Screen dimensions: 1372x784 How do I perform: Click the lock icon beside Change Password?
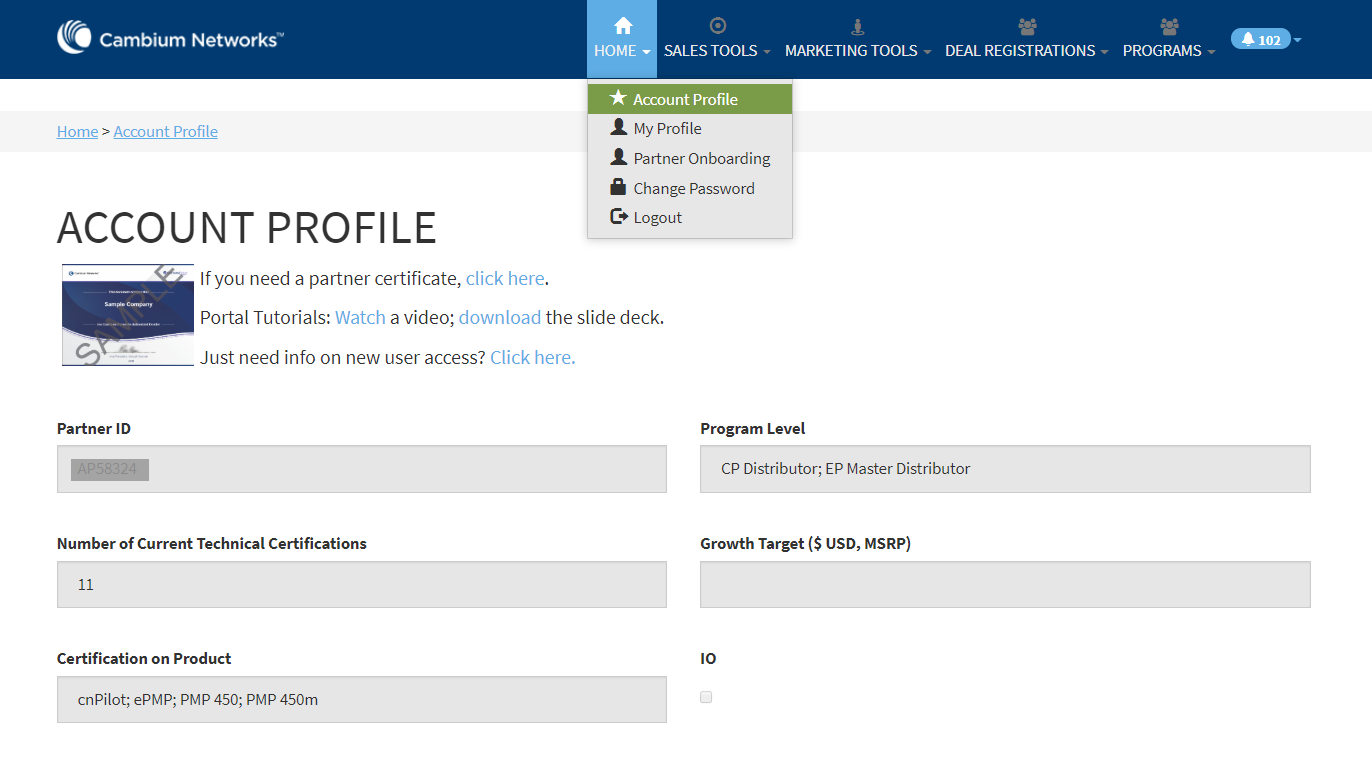click(618, 187)
